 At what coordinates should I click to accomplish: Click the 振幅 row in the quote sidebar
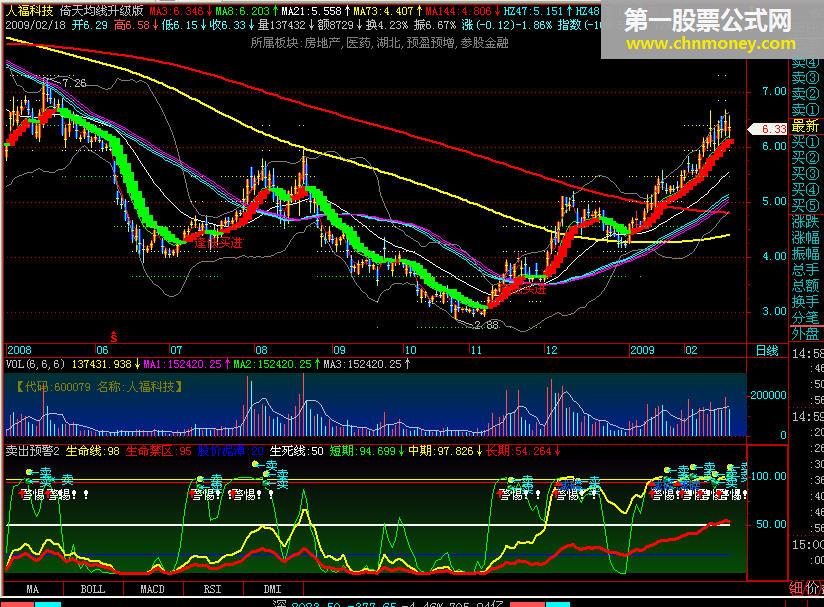click(x=806, y=254)
